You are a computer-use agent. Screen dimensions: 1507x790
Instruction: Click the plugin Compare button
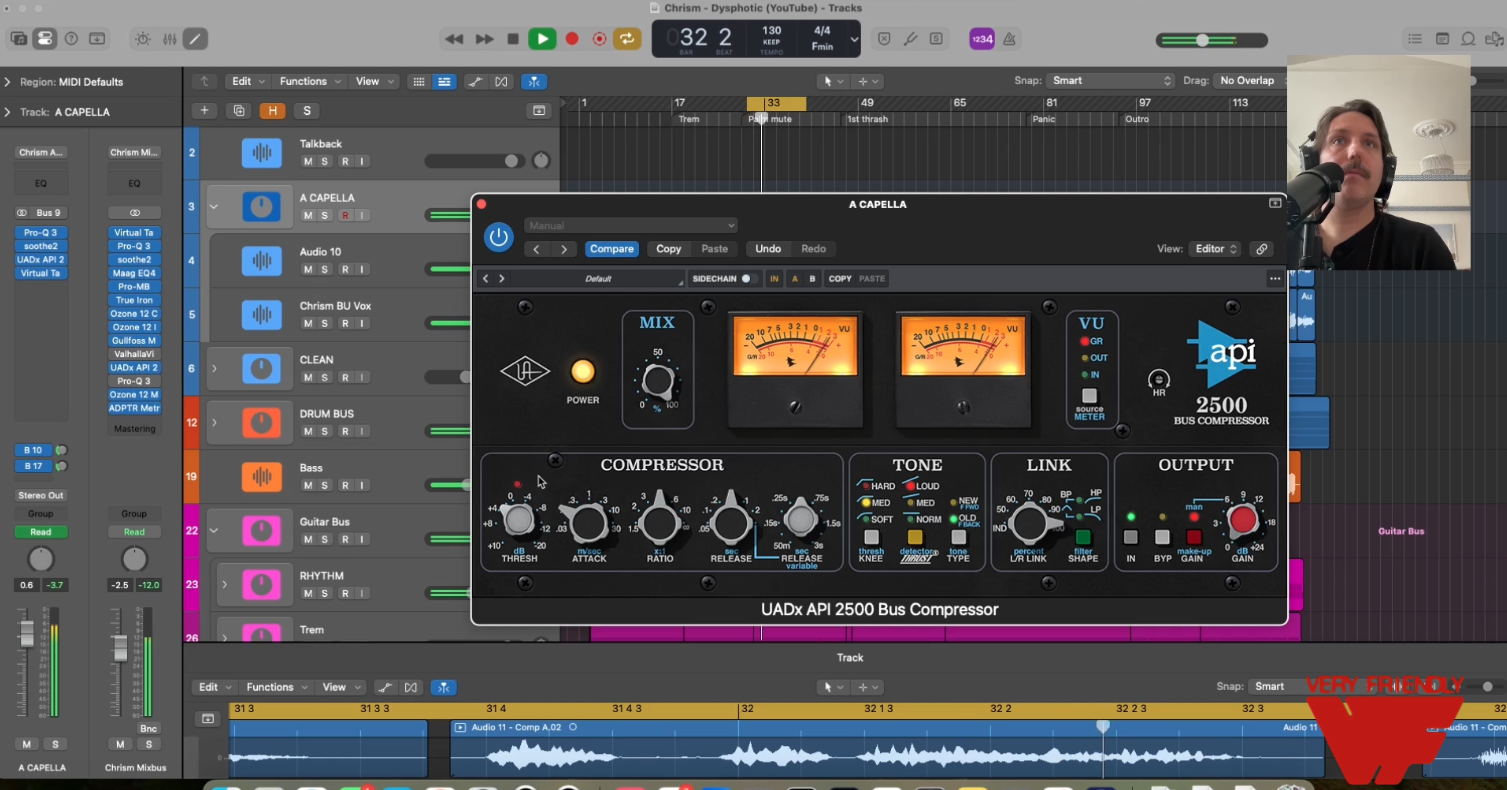pyautogui.click(x=611, y=249)
